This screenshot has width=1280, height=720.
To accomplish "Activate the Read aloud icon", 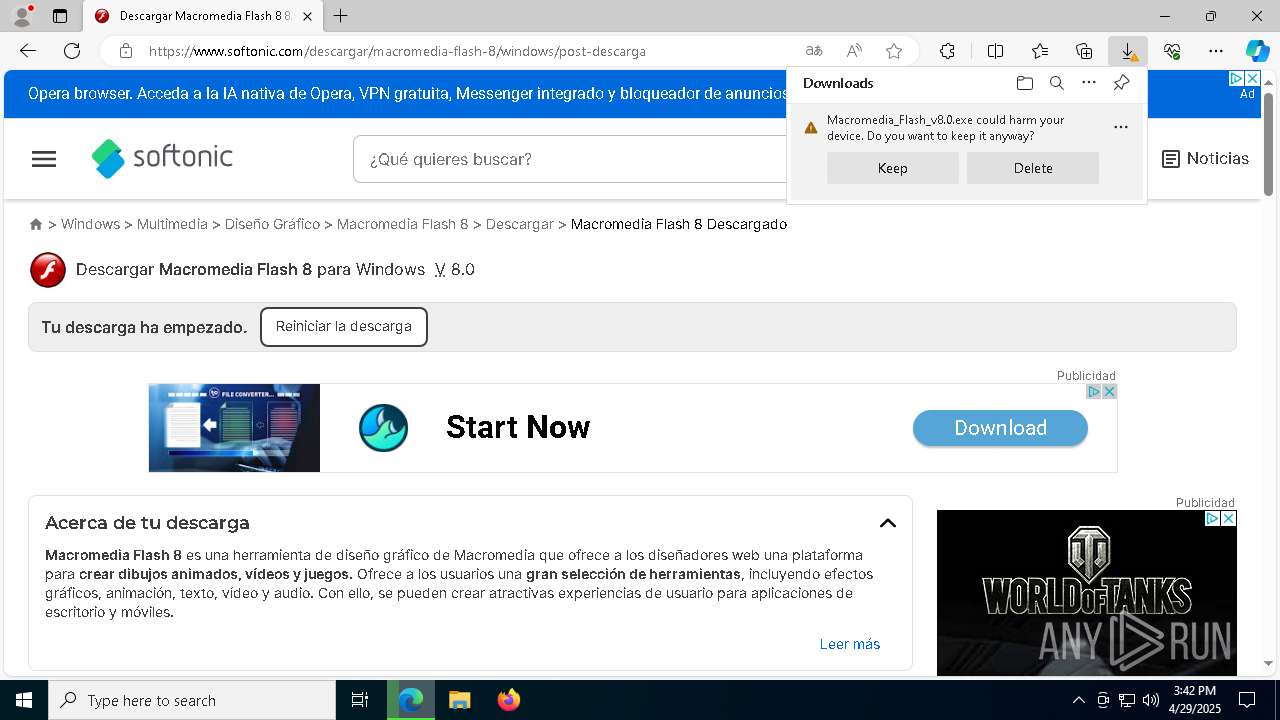I will pos(854,51).
